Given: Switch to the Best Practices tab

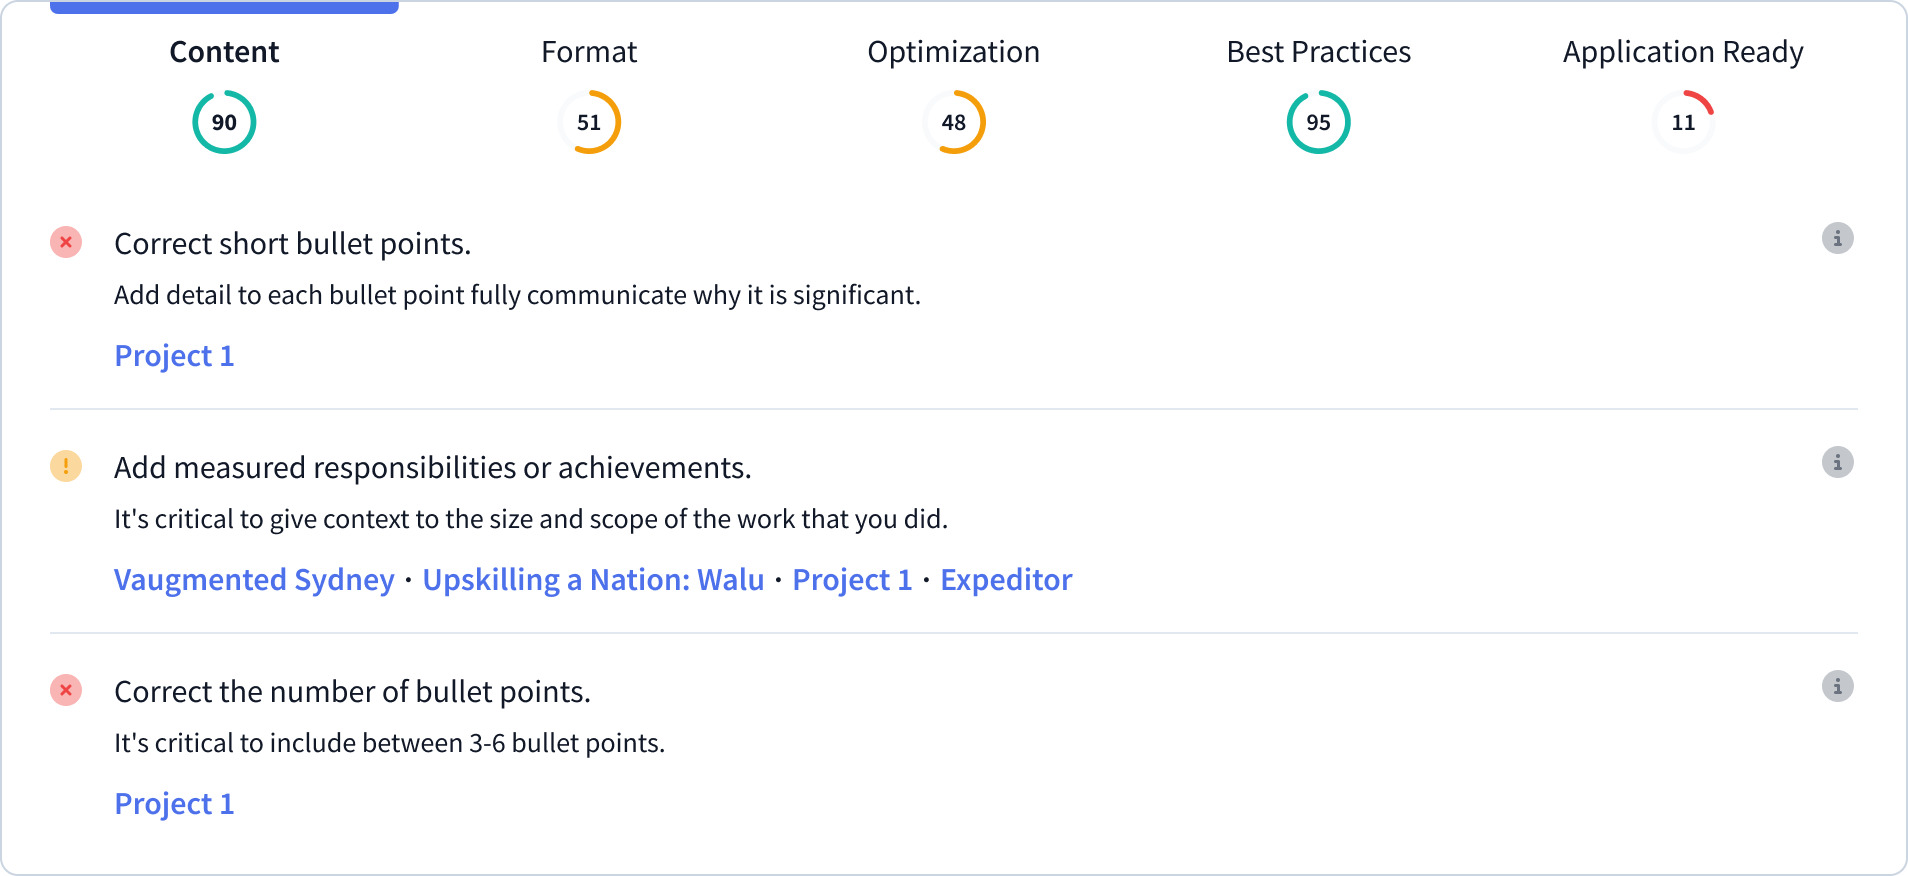Looking at the screenshot, I should [1319, 52].
